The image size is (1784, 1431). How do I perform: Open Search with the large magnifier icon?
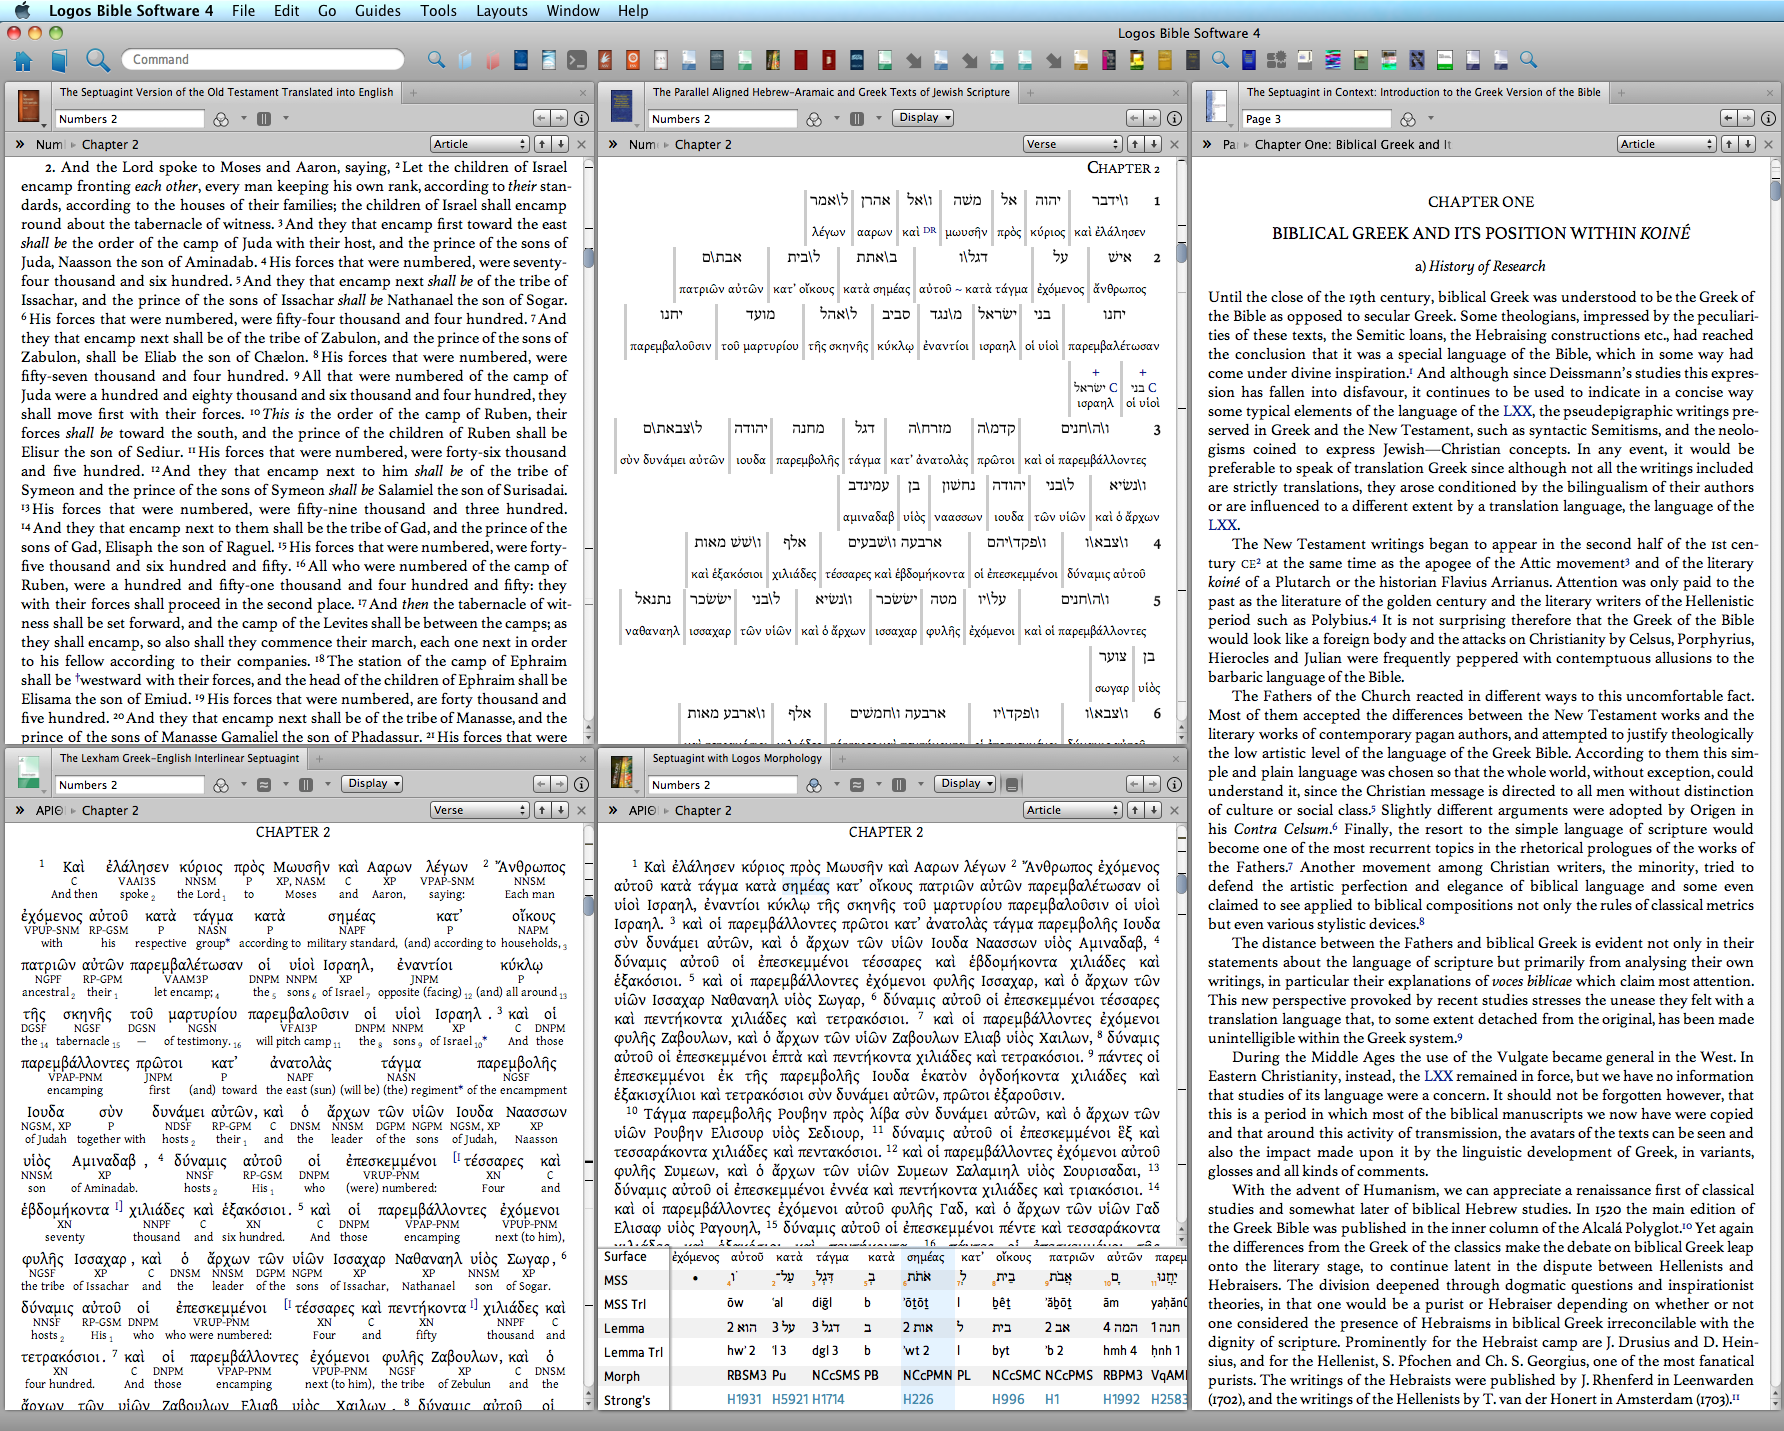[97, 60]
